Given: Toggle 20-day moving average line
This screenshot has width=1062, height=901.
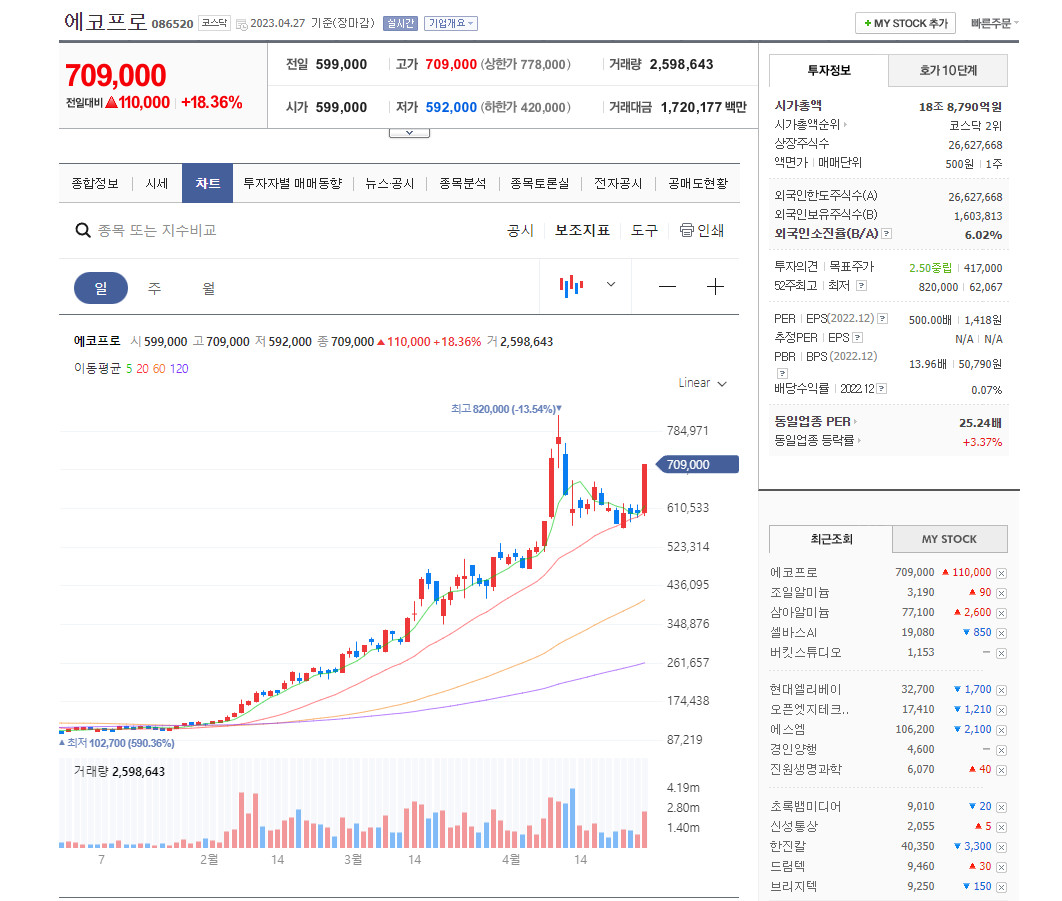Looking at the screenshot, I should click(x=142, y=369).
